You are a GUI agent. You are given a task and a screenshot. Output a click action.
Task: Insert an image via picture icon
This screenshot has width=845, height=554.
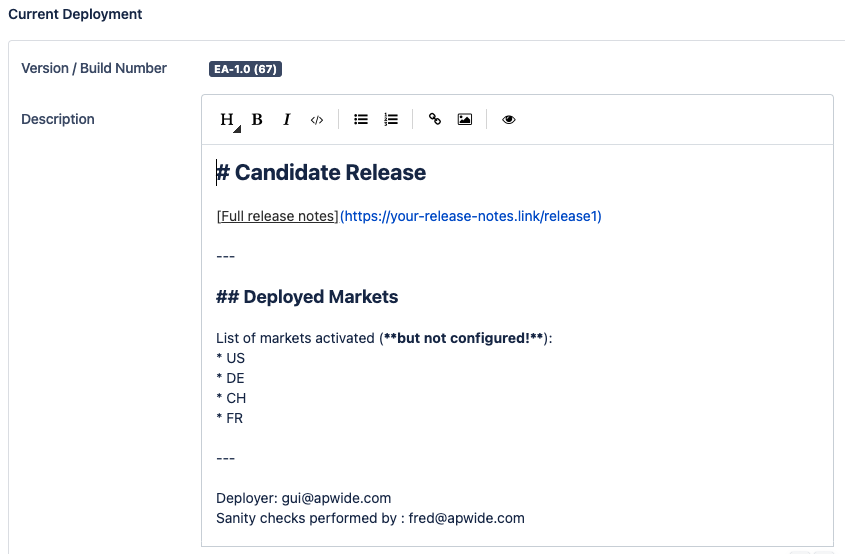tap(465, 120)
